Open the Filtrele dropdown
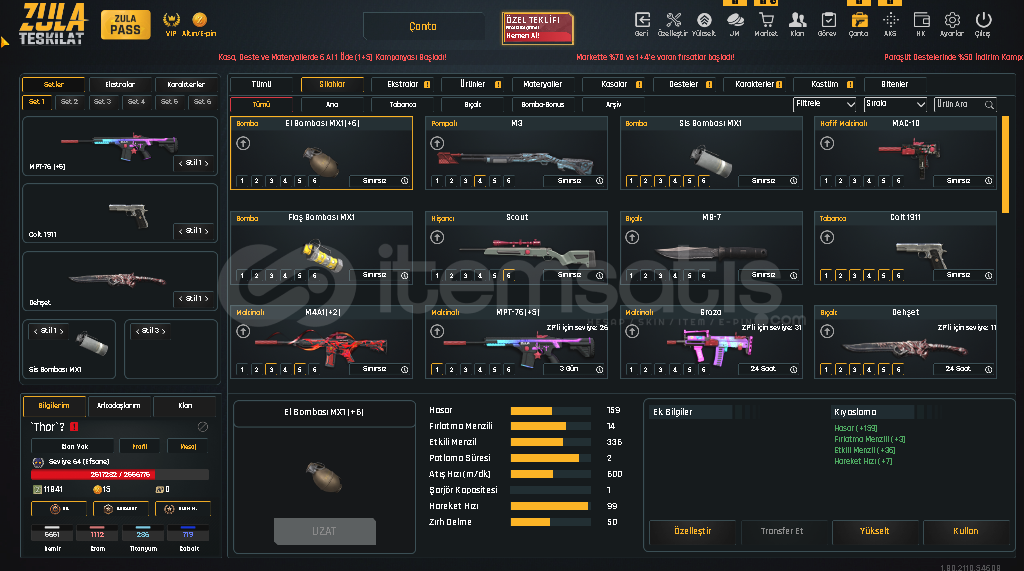Image resolution: width=1024 pixels, height=571 pixels. (x=824, y=104)
